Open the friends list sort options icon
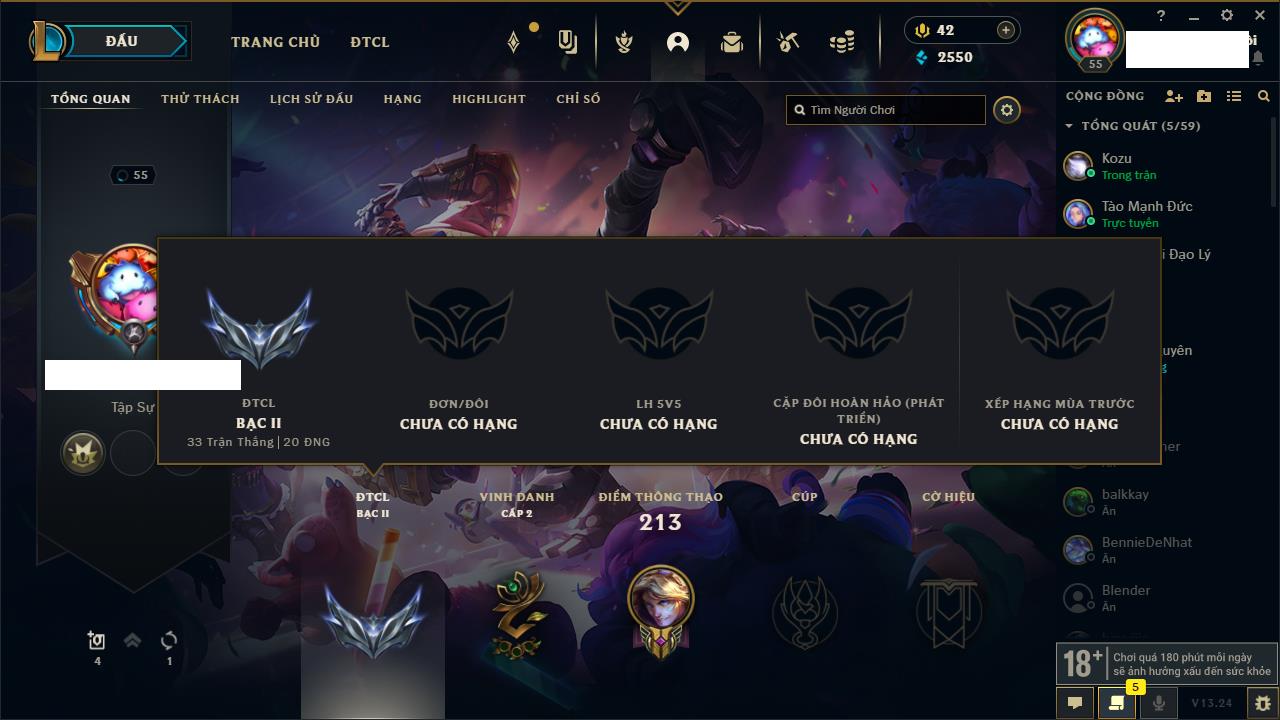The height and width of the screenshot is (720, 1280). pyautogui.click(x=1234, y=96)
